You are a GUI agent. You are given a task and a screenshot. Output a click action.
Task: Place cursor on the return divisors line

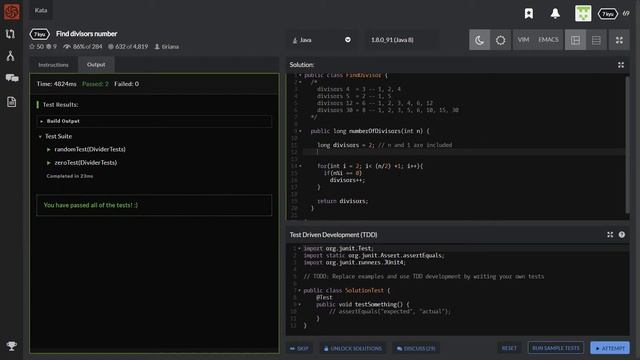click(342, 201)
